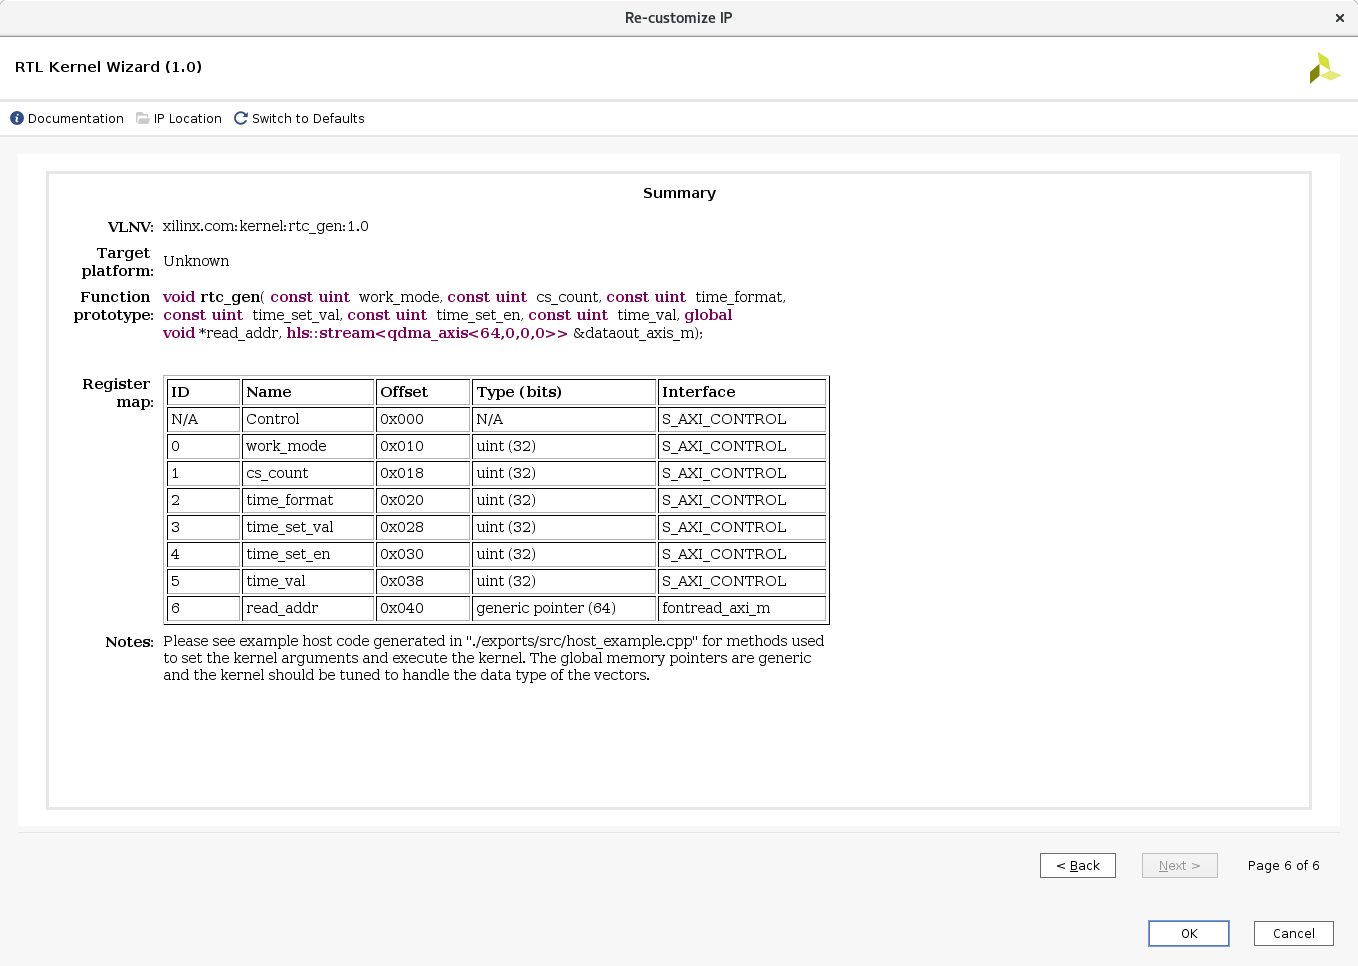Click the Documentation info icon
The width and height of the screenshot is (1358, 966).
[x=17, y=118]
